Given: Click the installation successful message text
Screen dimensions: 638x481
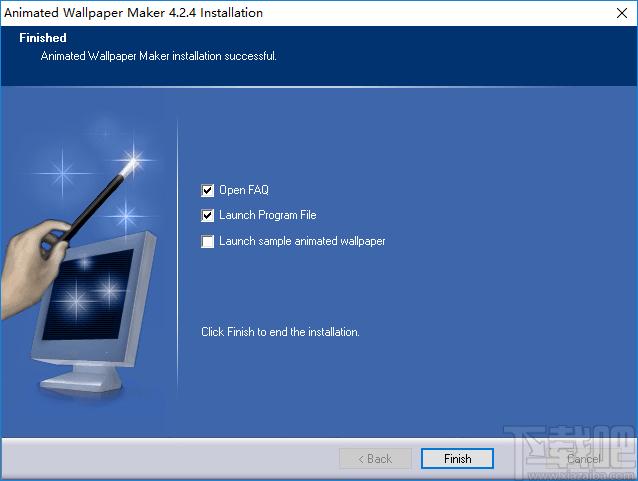Looking at the screenshot, I should pyautogui.click(x=158, y=56).
